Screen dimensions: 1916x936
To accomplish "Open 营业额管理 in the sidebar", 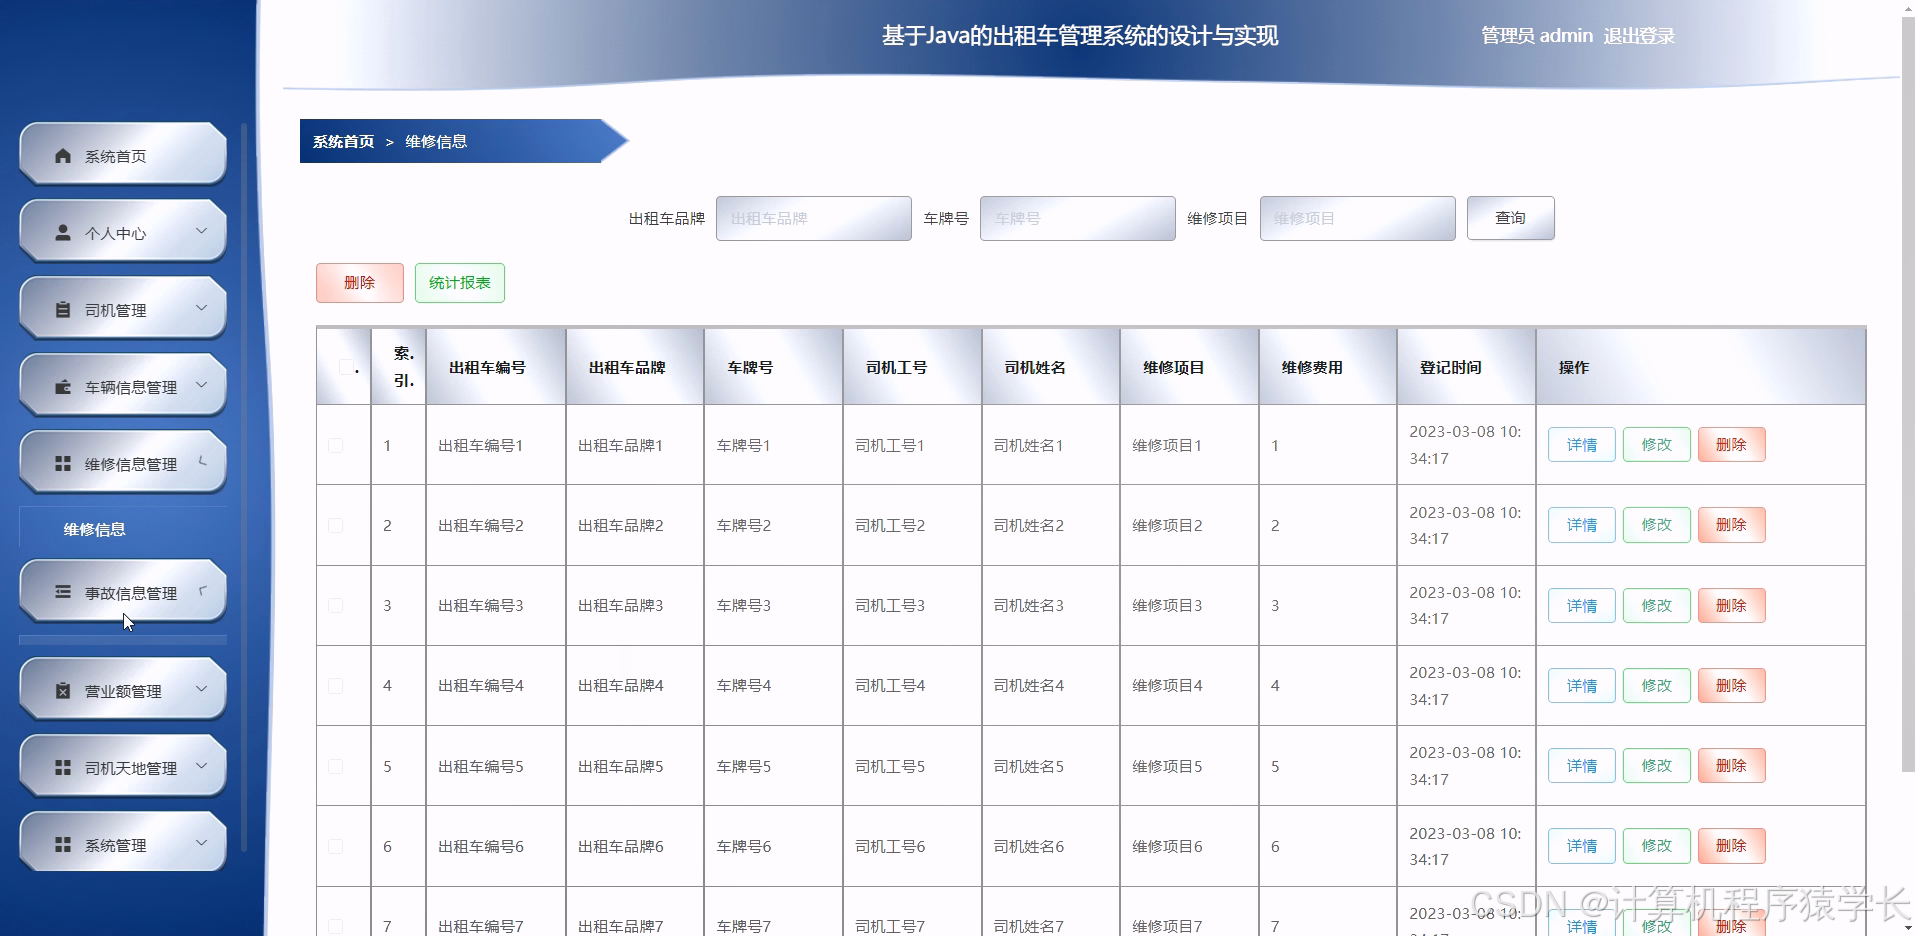I will [123, 690].
